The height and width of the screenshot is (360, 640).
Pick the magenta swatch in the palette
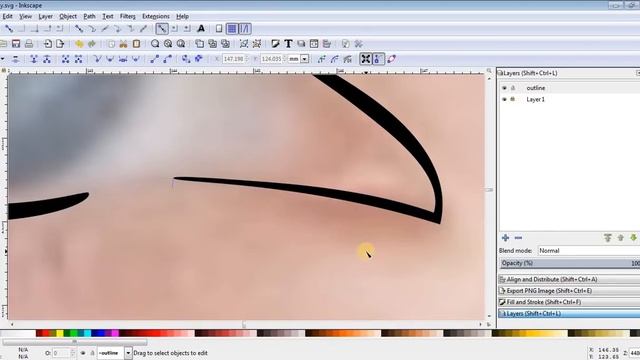(116, 333)
